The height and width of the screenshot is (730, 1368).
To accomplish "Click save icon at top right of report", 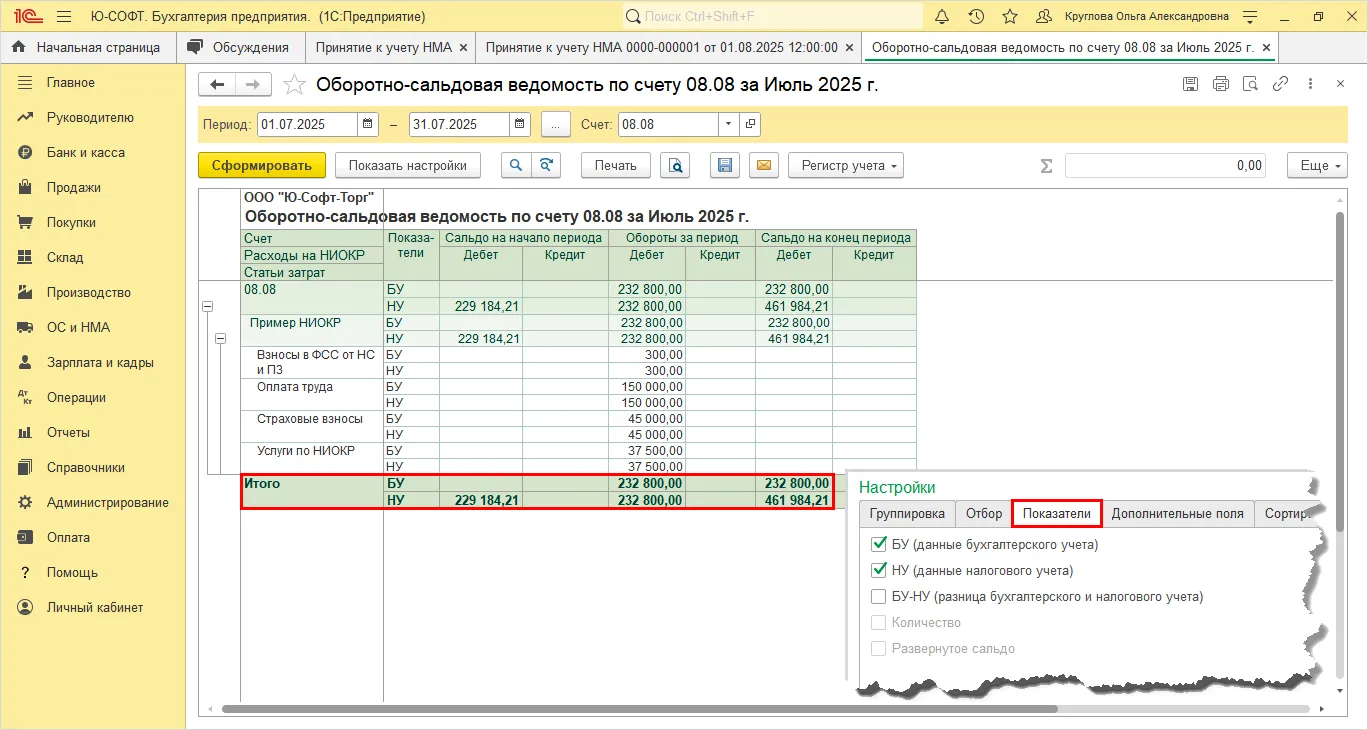I will (1190, 85).
